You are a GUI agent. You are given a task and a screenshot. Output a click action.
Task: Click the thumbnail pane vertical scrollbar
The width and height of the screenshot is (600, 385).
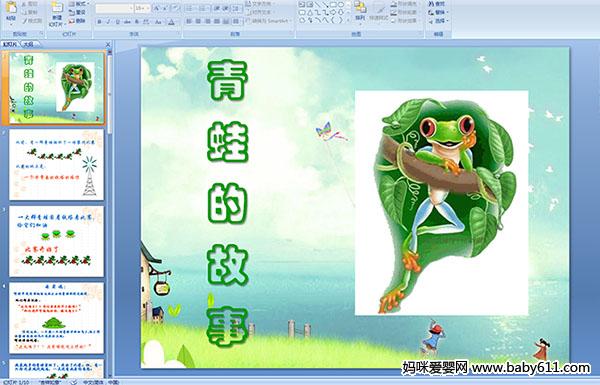click(110, 214)
